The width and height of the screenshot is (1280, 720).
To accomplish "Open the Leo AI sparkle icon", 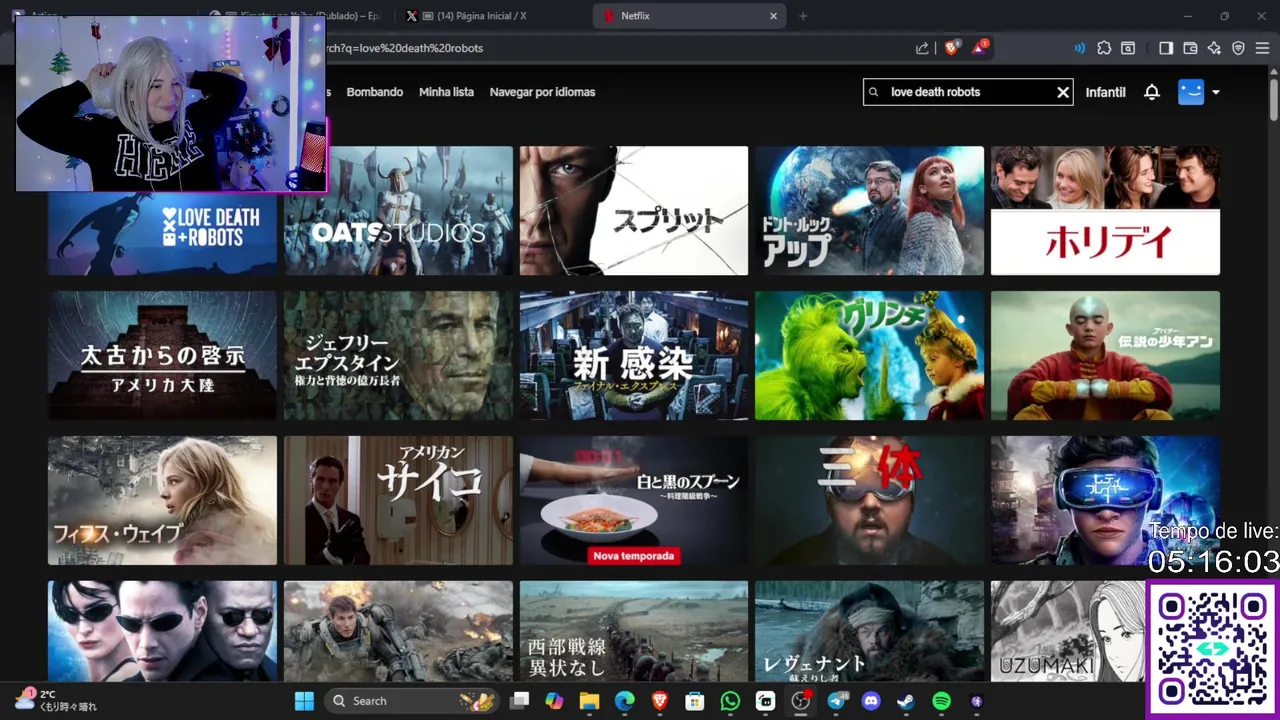I will [1214, 48].
